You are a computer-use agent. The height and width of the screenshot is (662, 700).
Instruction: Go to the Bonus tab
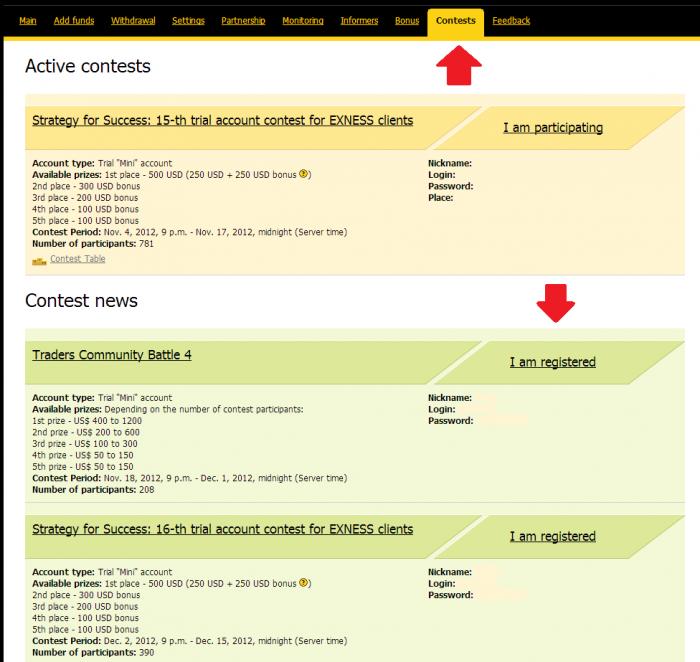407,21
